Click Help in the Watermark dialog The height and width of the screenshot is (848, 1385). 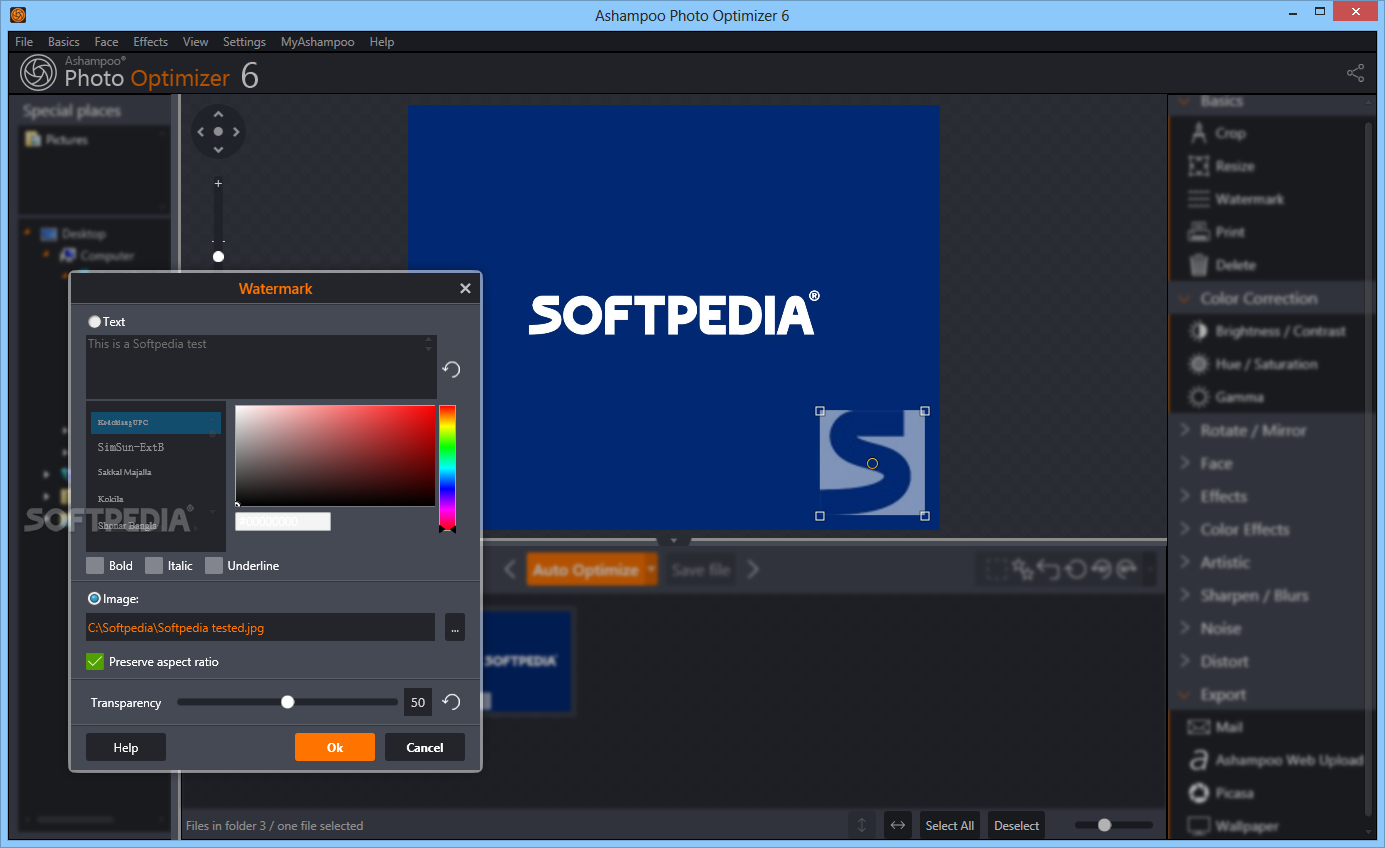(x=126, y=747)
